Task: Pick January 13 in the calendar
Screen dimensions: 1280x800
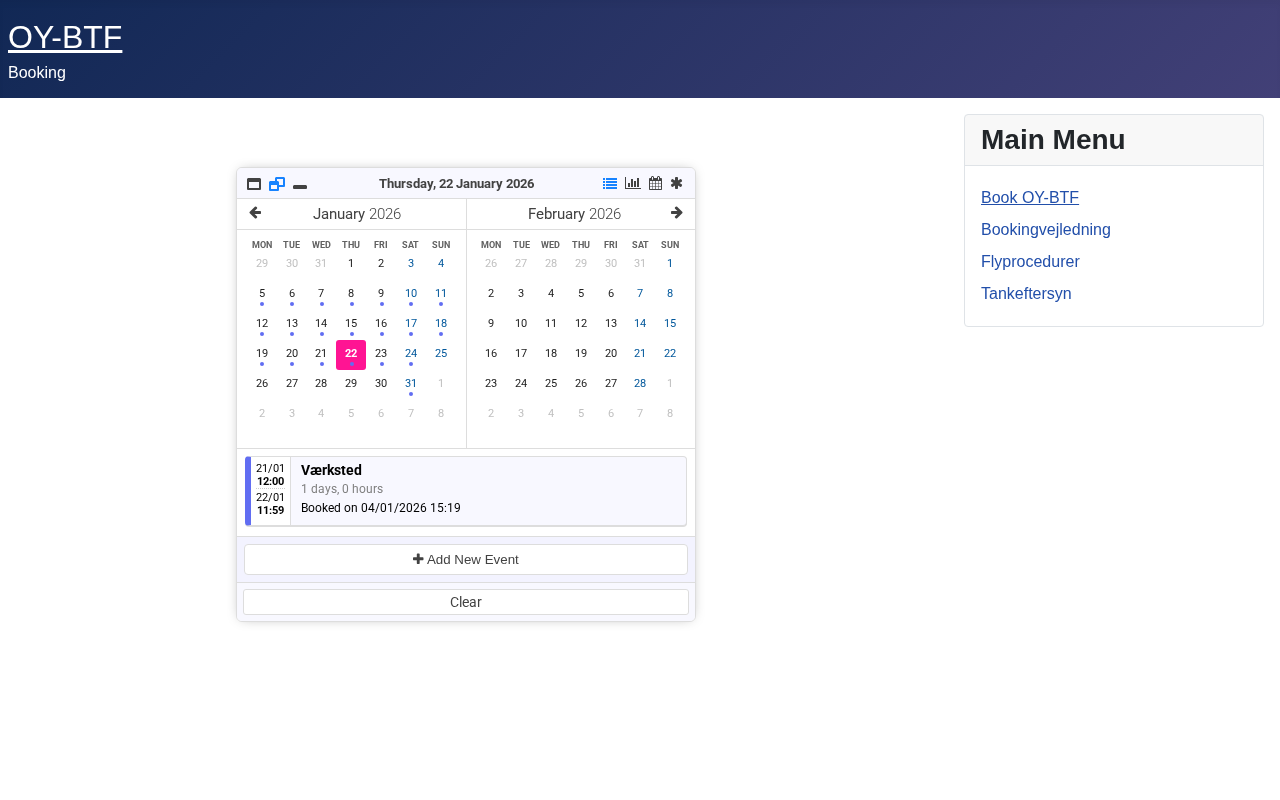Action: point(292,324)
